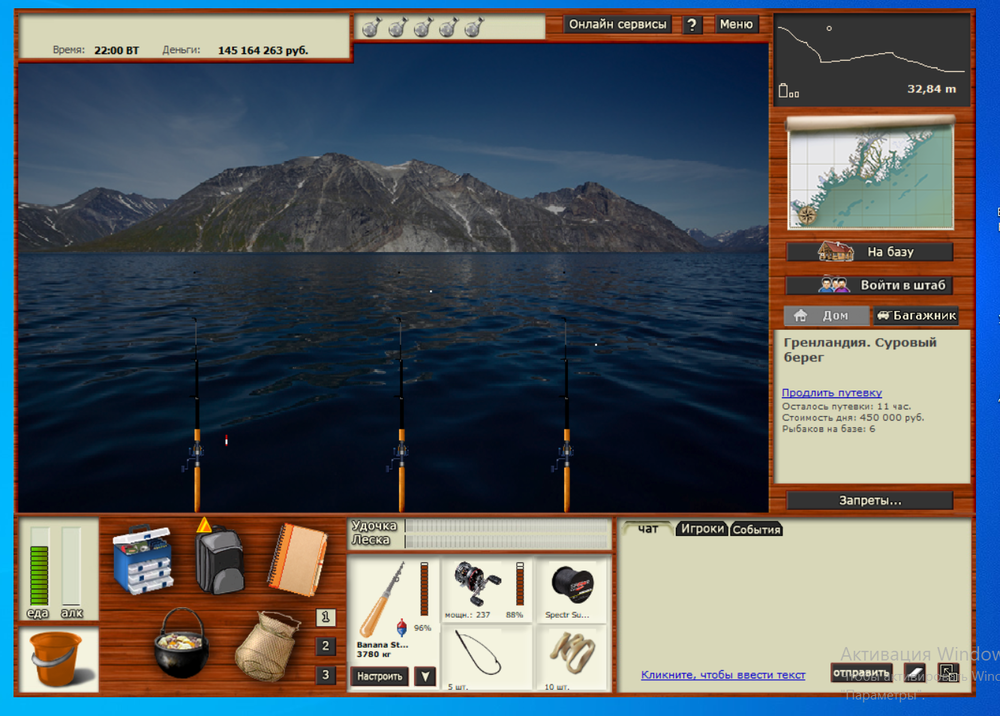
Task: Click the chat text input field
Action: click(x=723, y=675)
